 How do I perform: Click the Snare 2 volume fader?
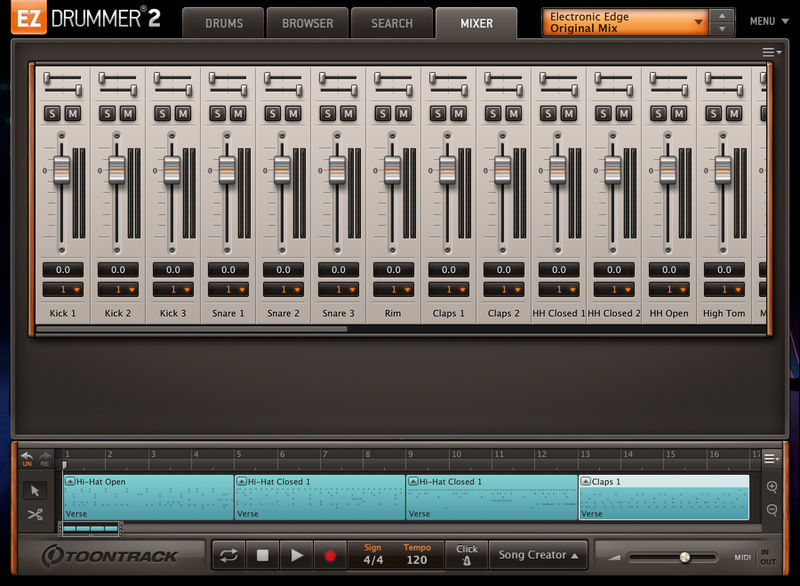(282, 170)
